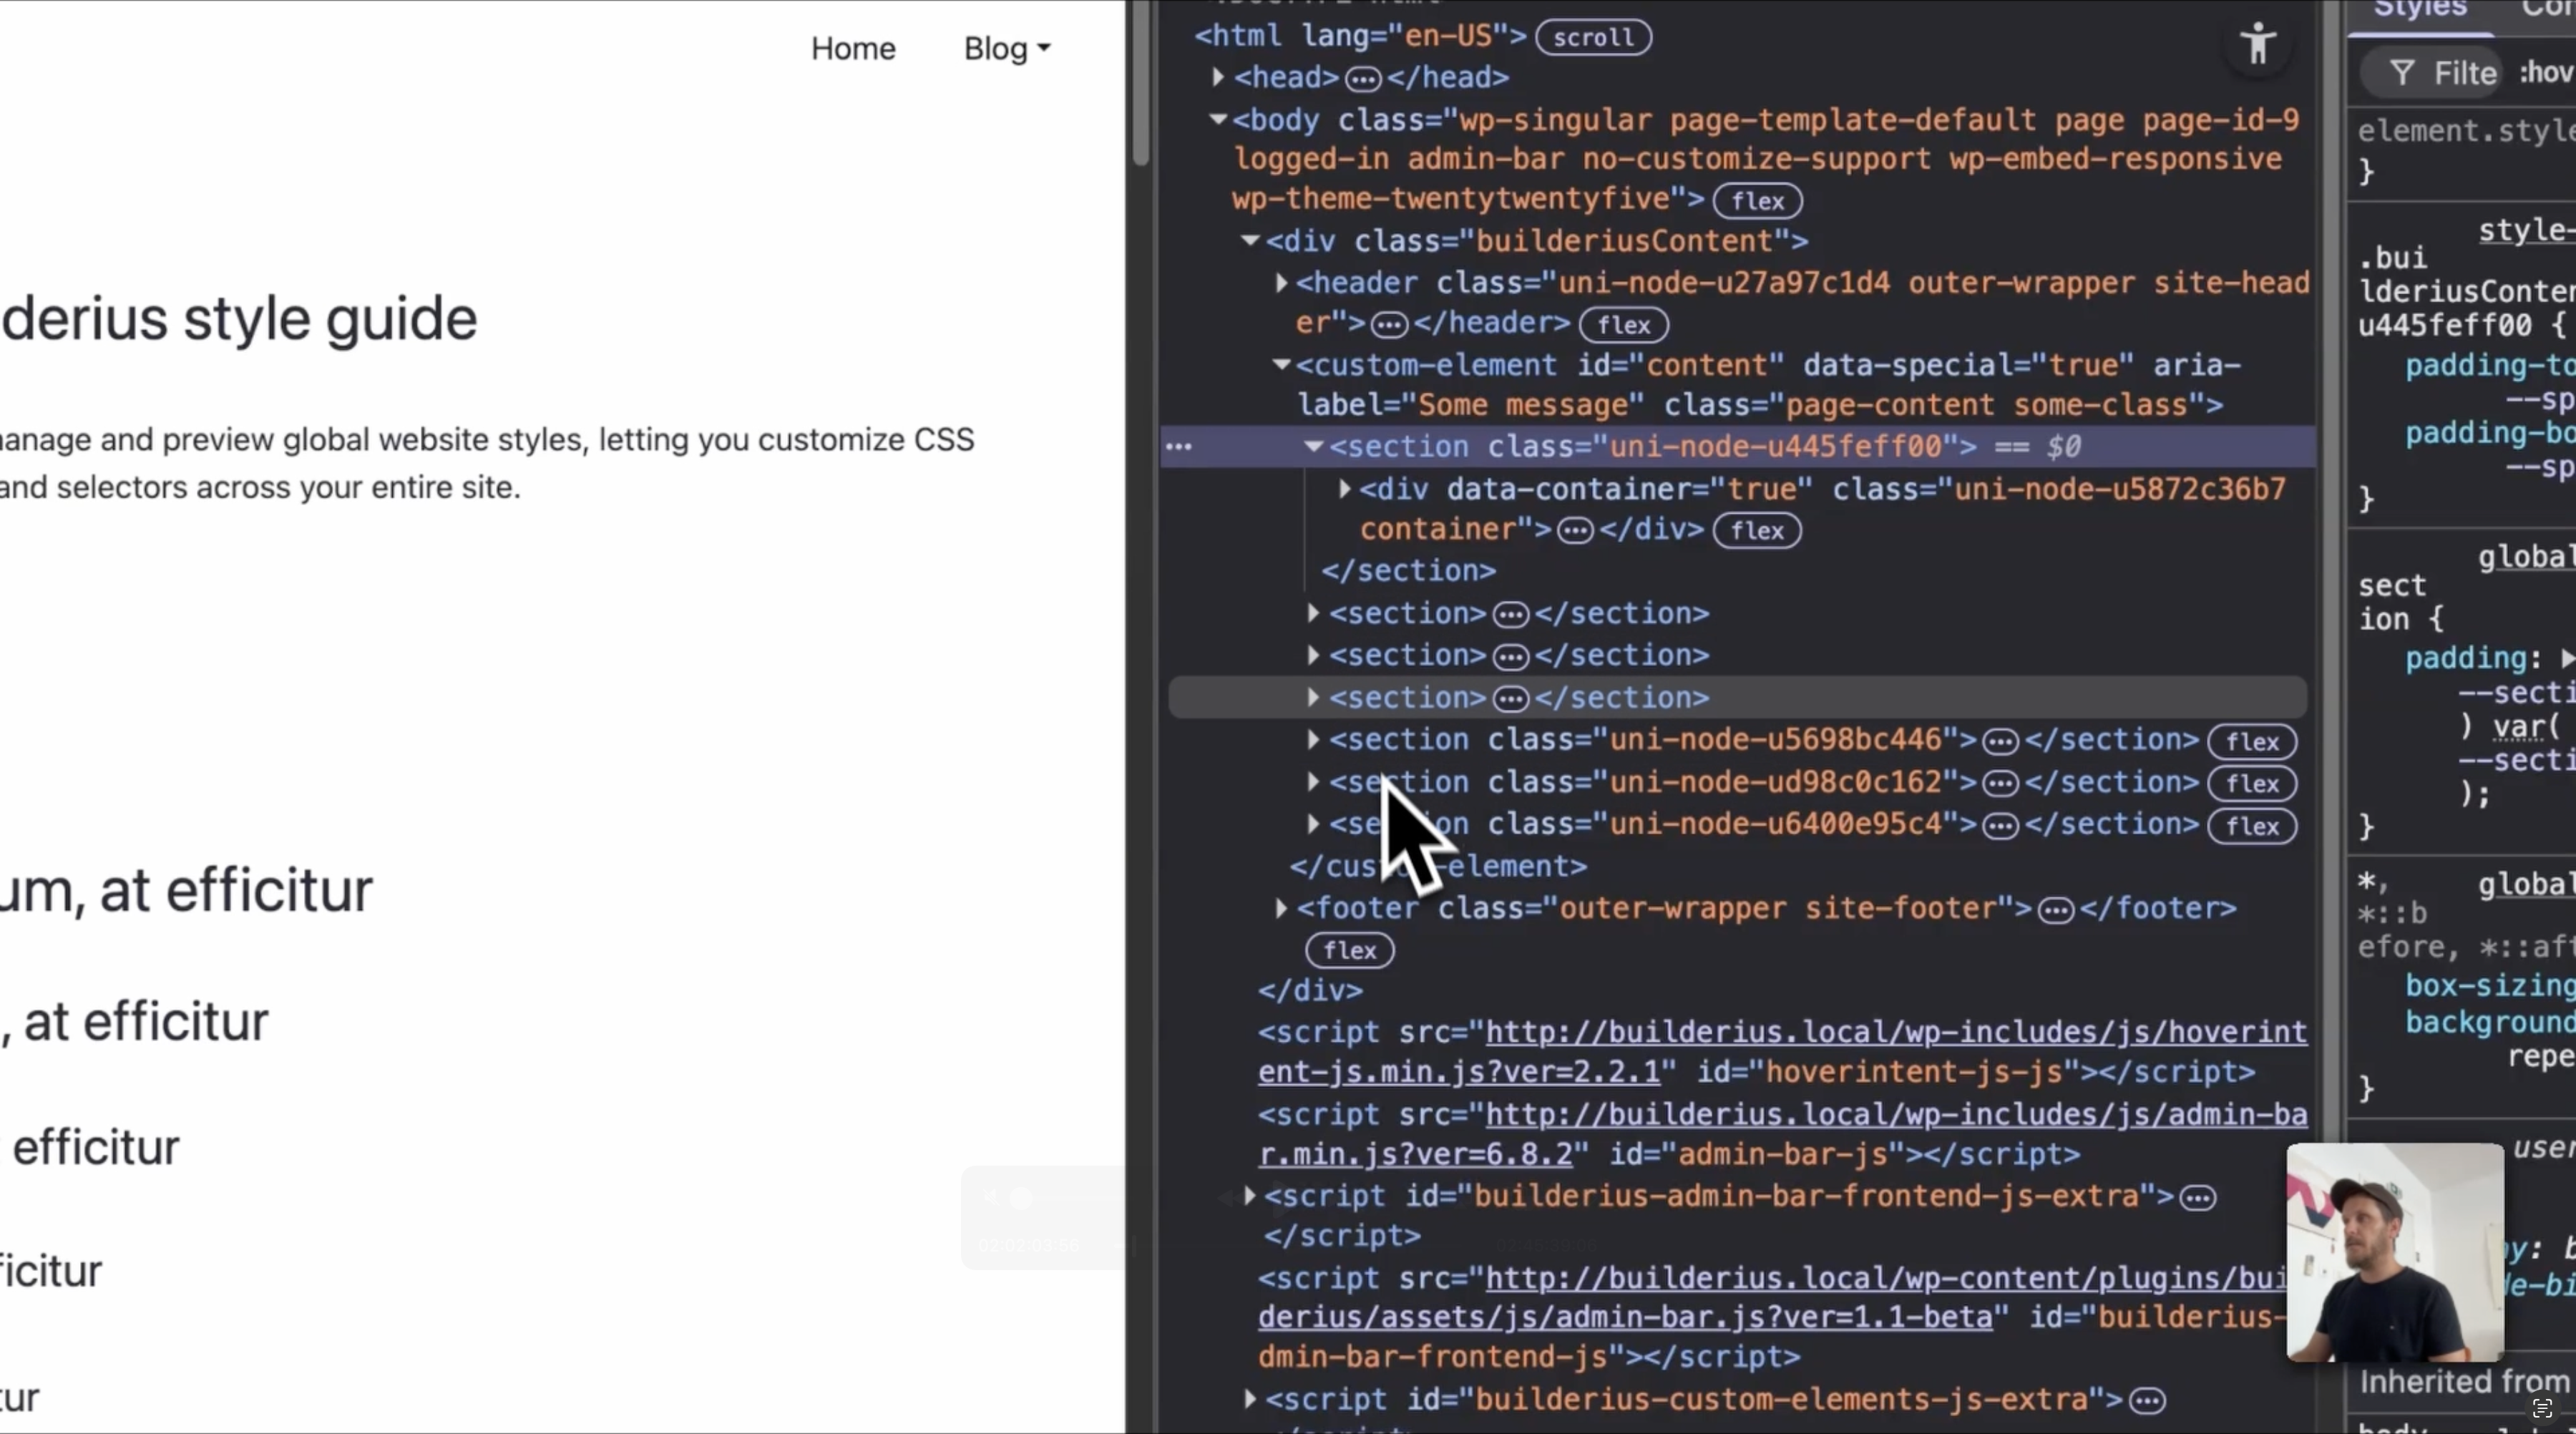Toggle flex badge on section uni-node-u6400e95c4
Image resolution: width=2576 pixels, height=1434 pixels.
tap(2251, 827)
